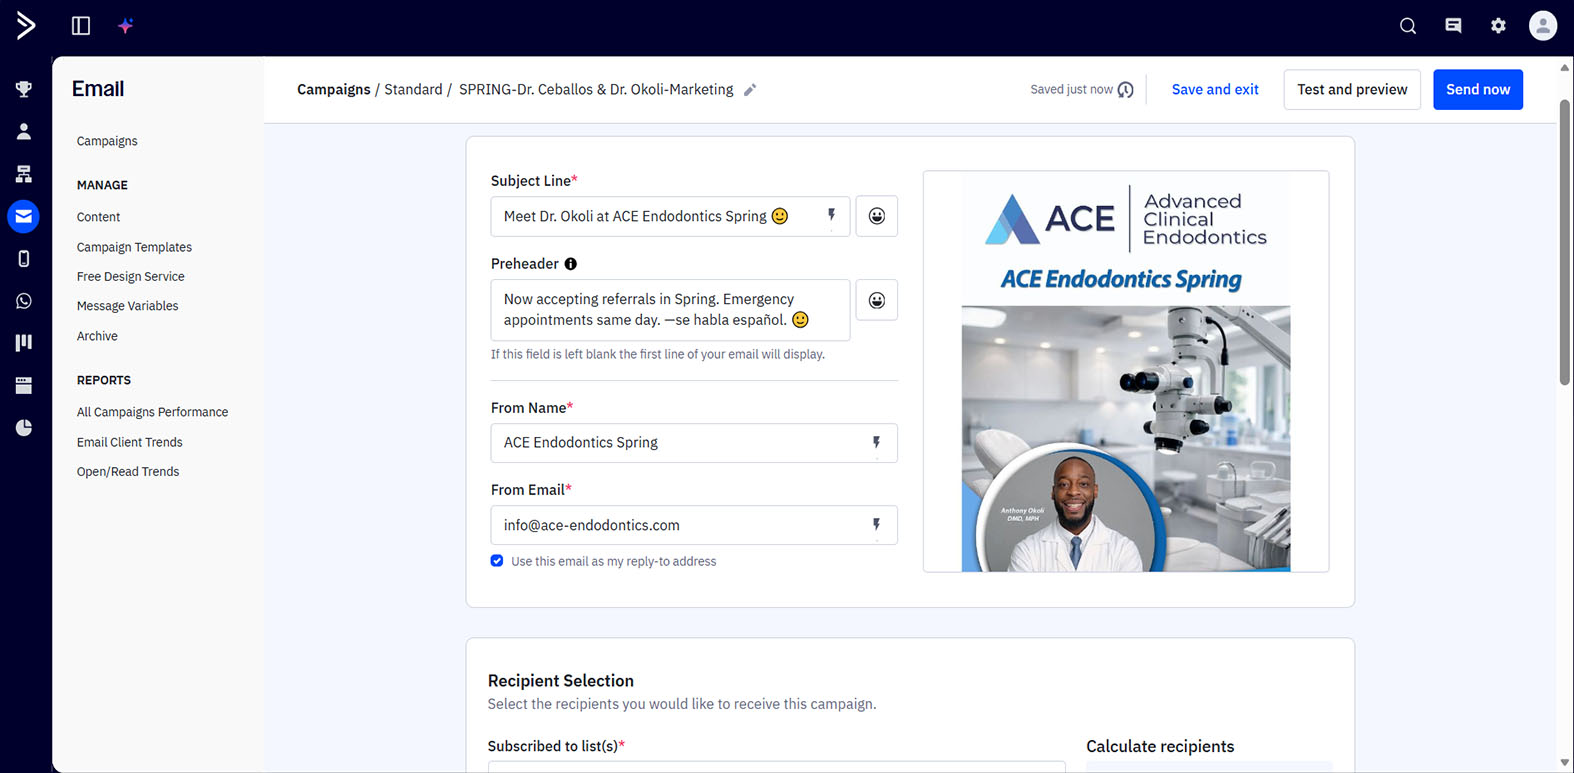Image resolution: width=1574 pixels, height=773 pixels.
Task: Open the Deals pipeline board icon
Action: point(24,343)
